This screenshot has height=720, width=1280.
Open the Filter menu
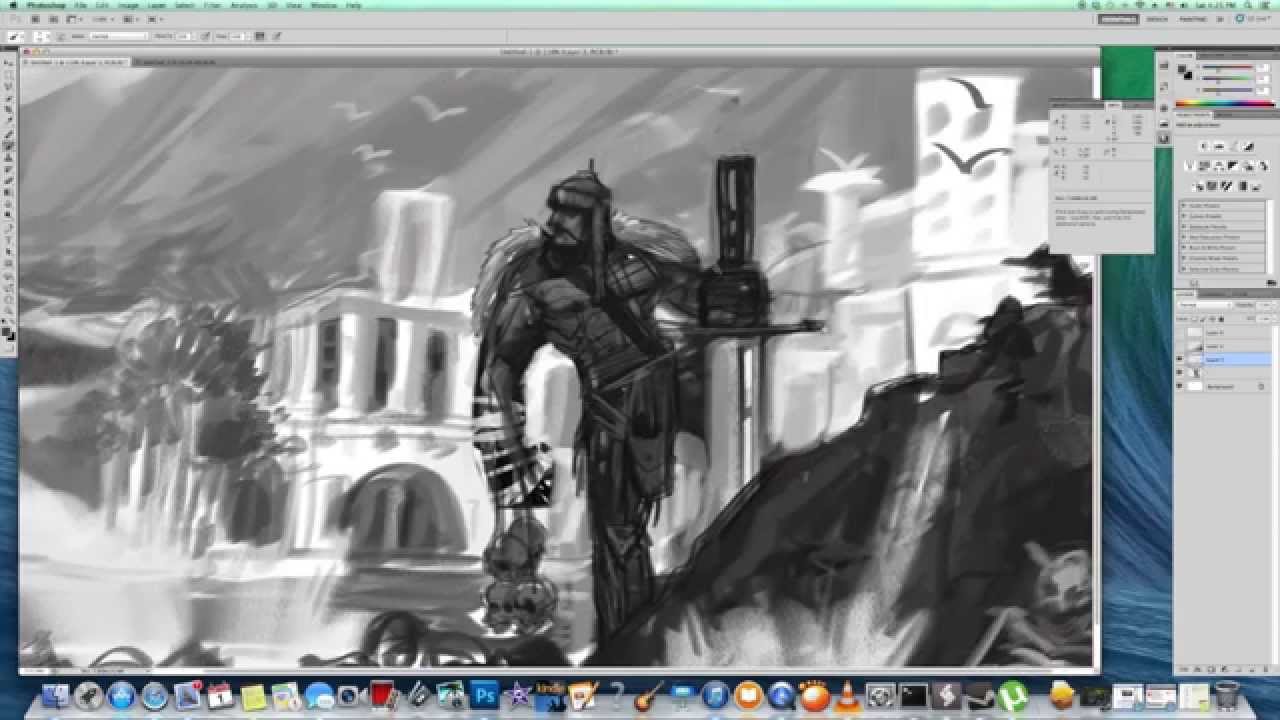(212, 5)
